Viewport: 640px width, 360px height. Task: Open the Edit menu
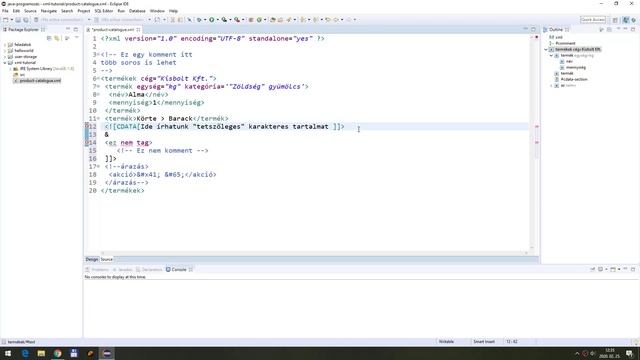pyautogui.click(x=16, y=11)
